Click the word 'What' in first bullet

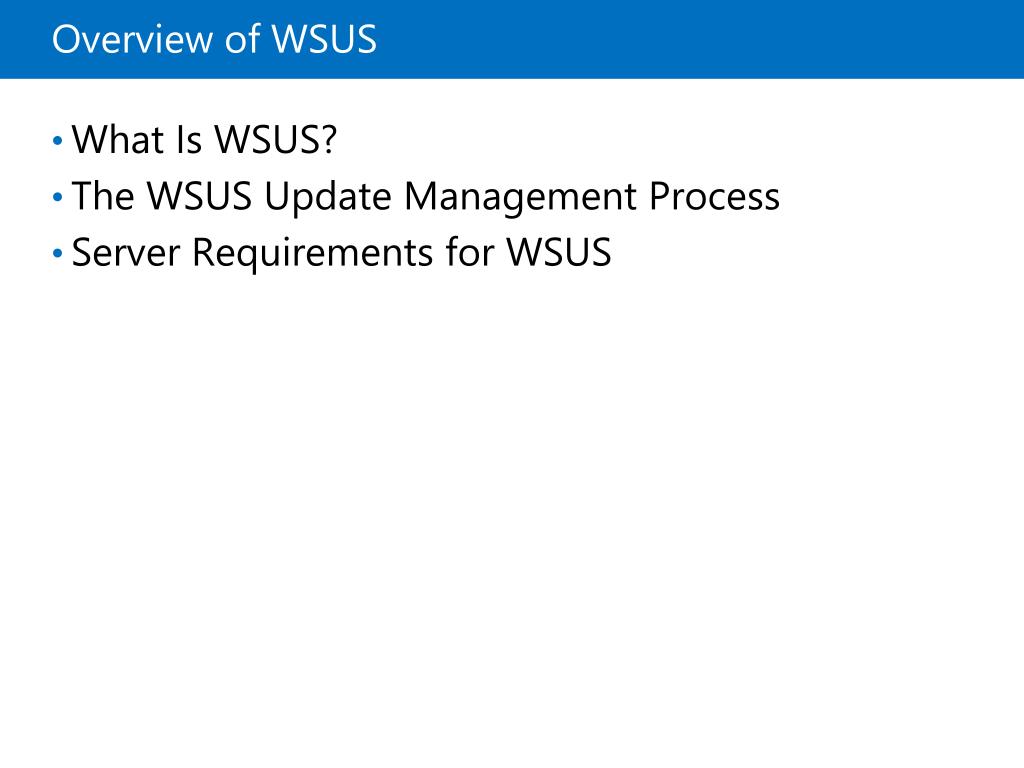(x=118, y=139)
